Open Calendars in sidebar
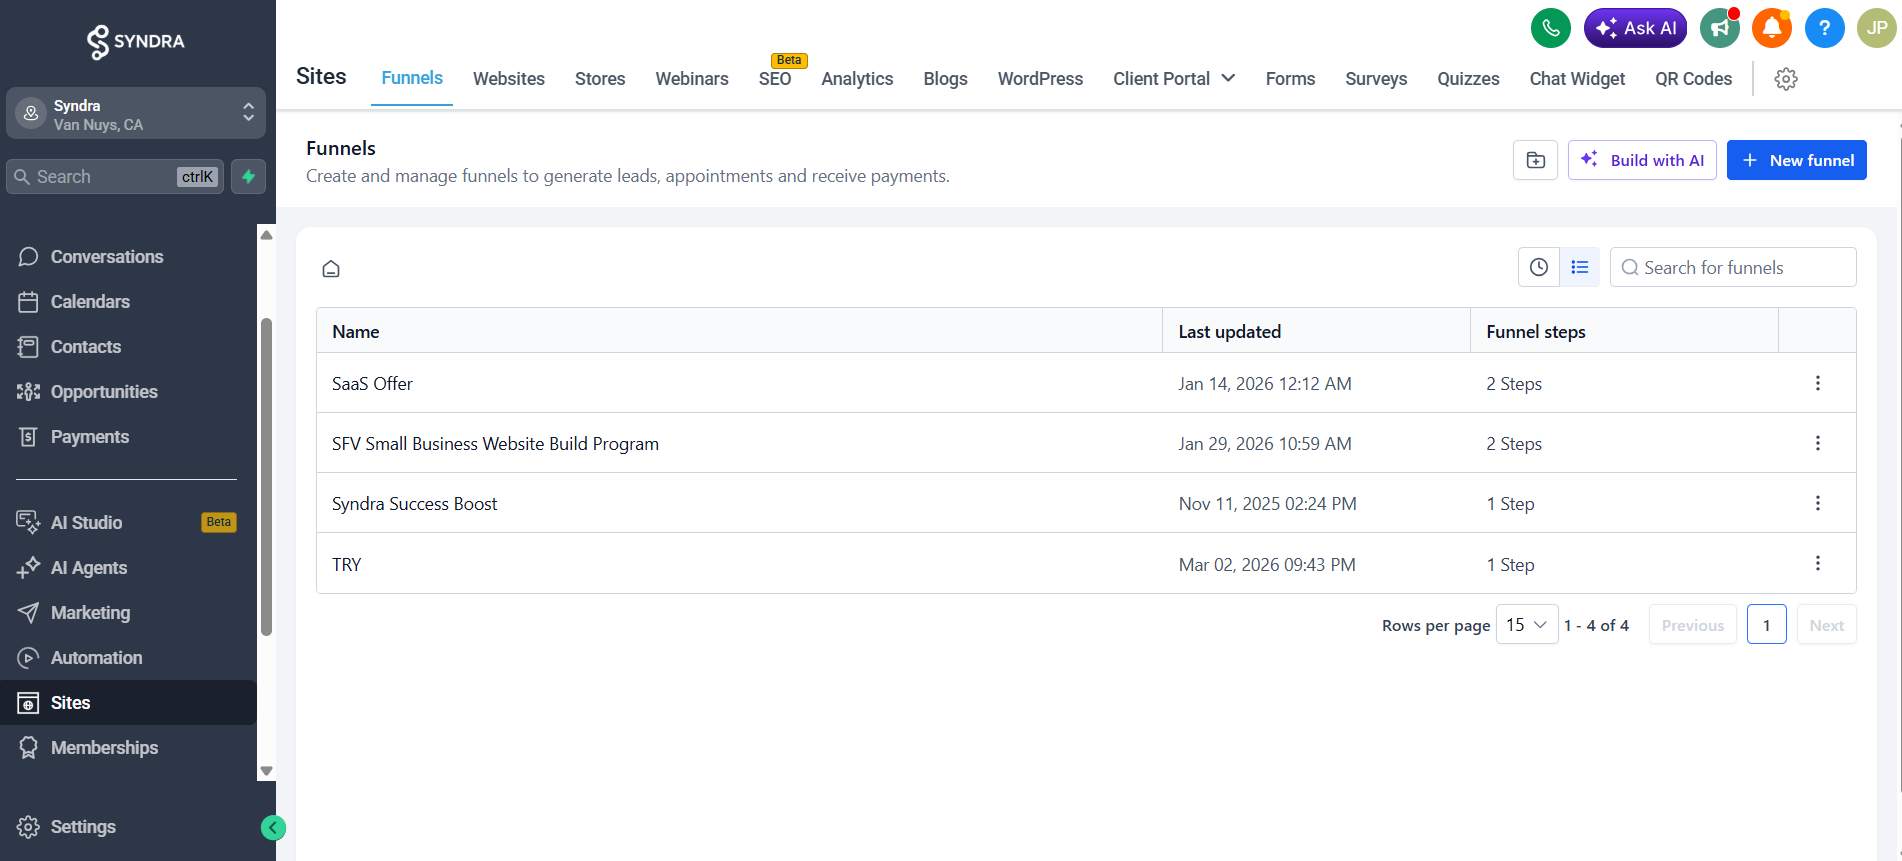This screenshot has height=861, width=1902. 90,302
